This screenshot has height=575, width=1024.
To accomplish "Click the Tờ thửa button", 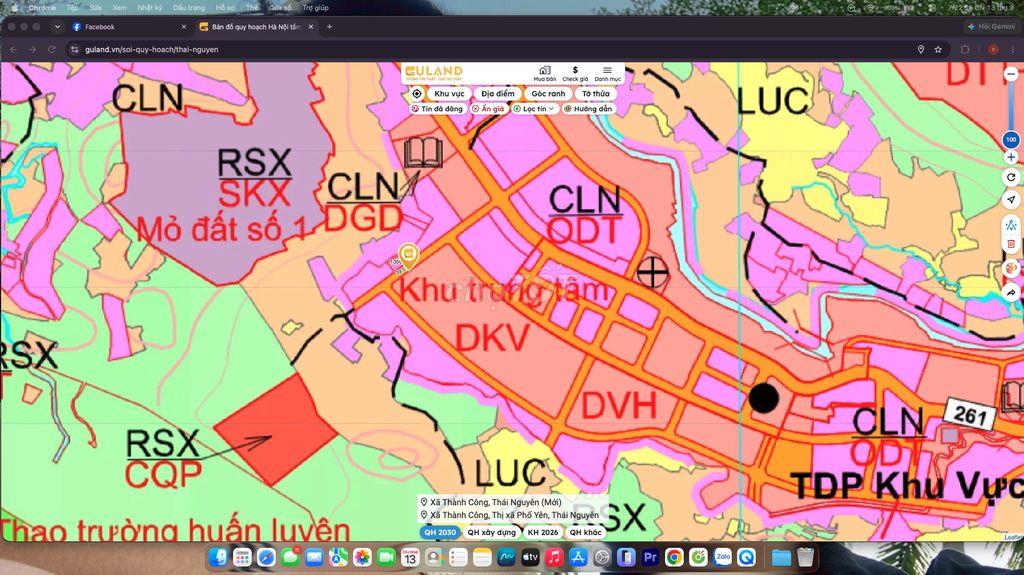I will click(x=596, y=93).
